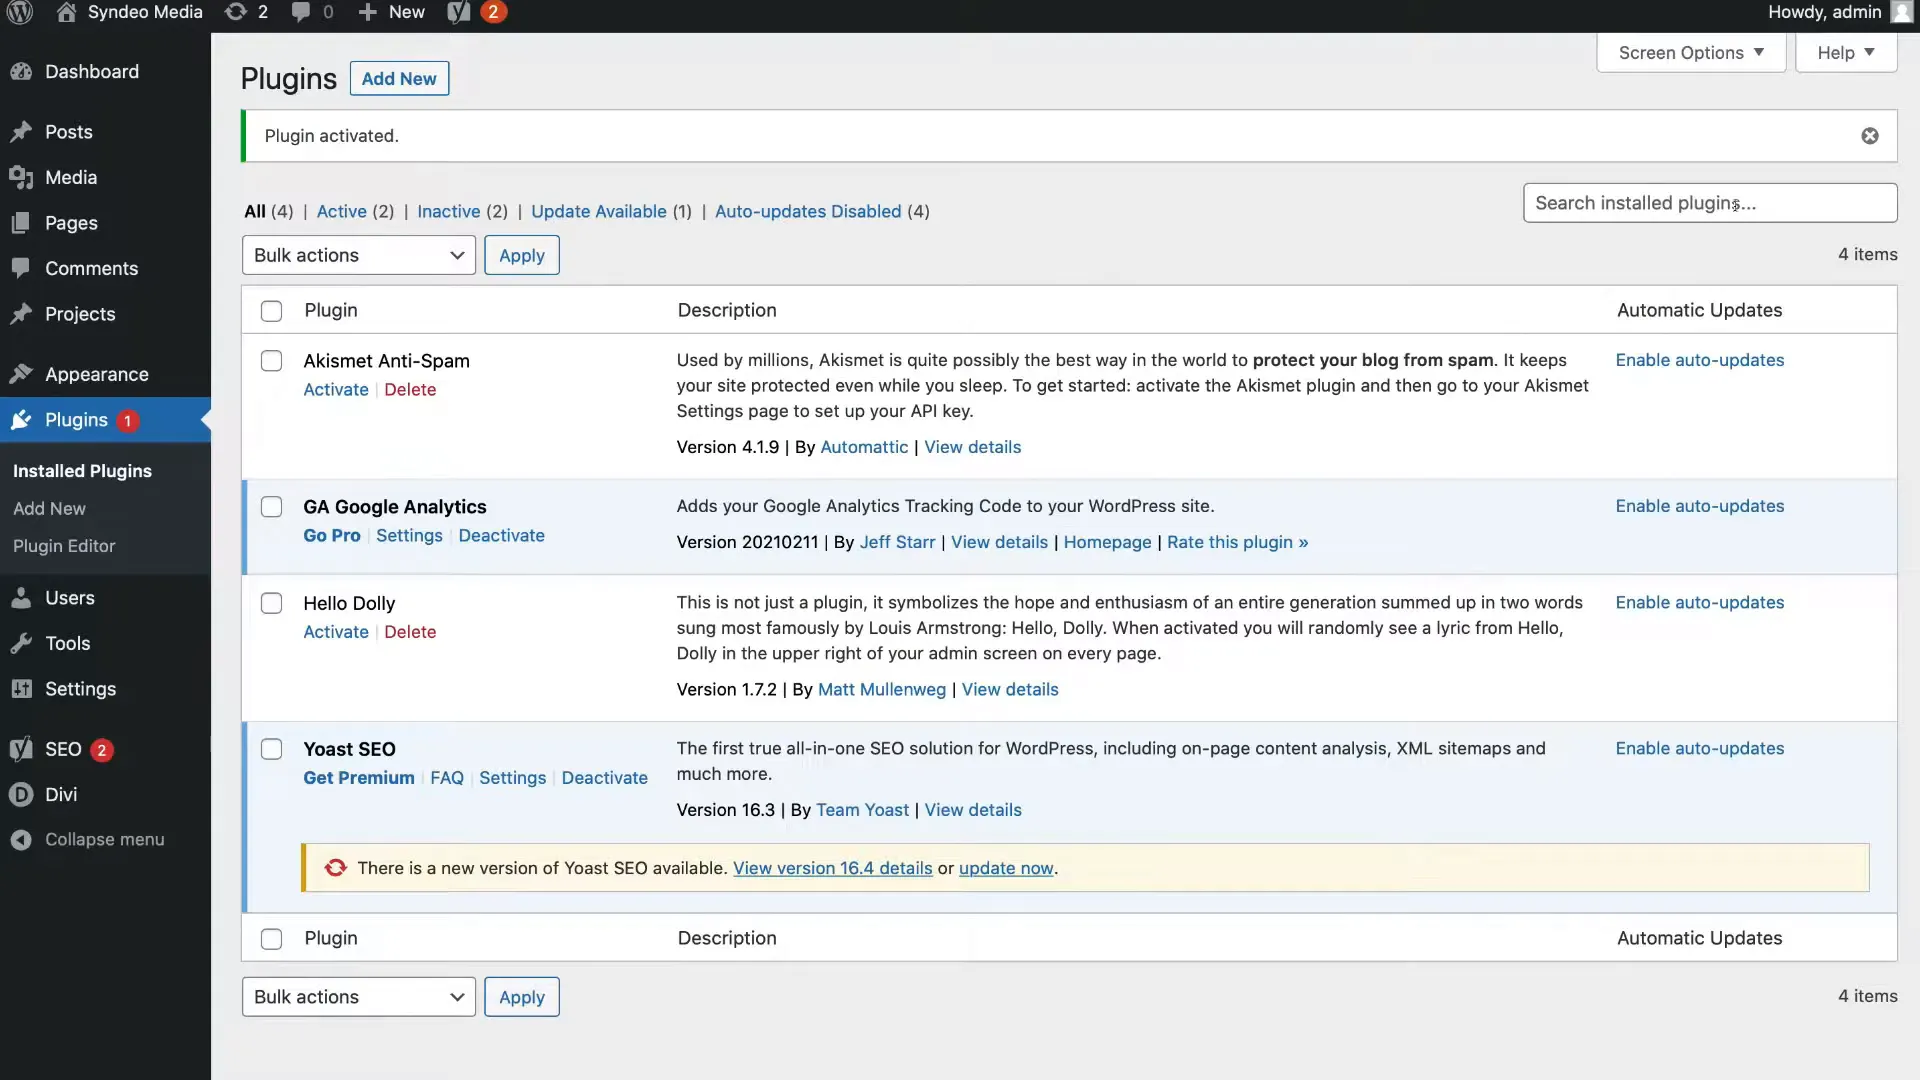Open Matt Mullenweg author link

point(881,690)
